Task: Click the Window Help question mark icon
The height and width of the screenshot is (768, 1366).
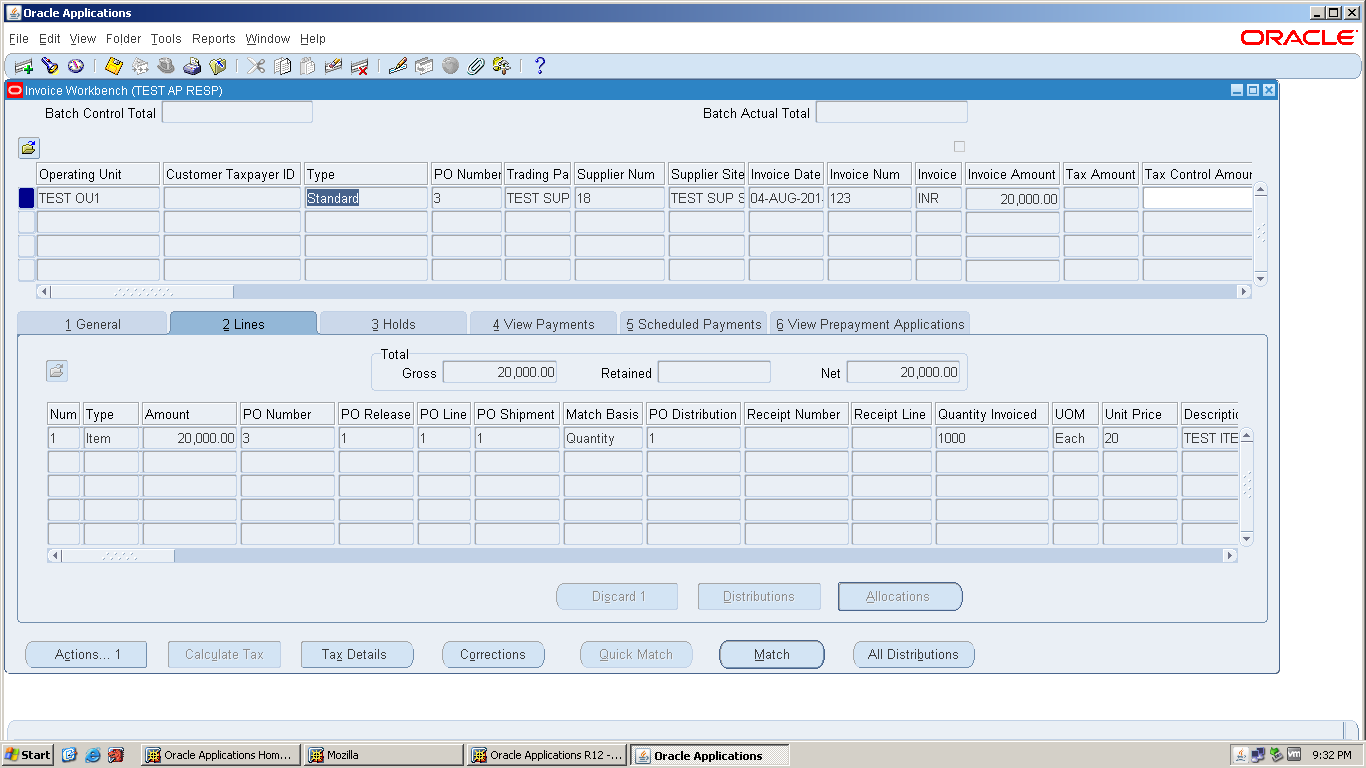Action: pos(540,66)
